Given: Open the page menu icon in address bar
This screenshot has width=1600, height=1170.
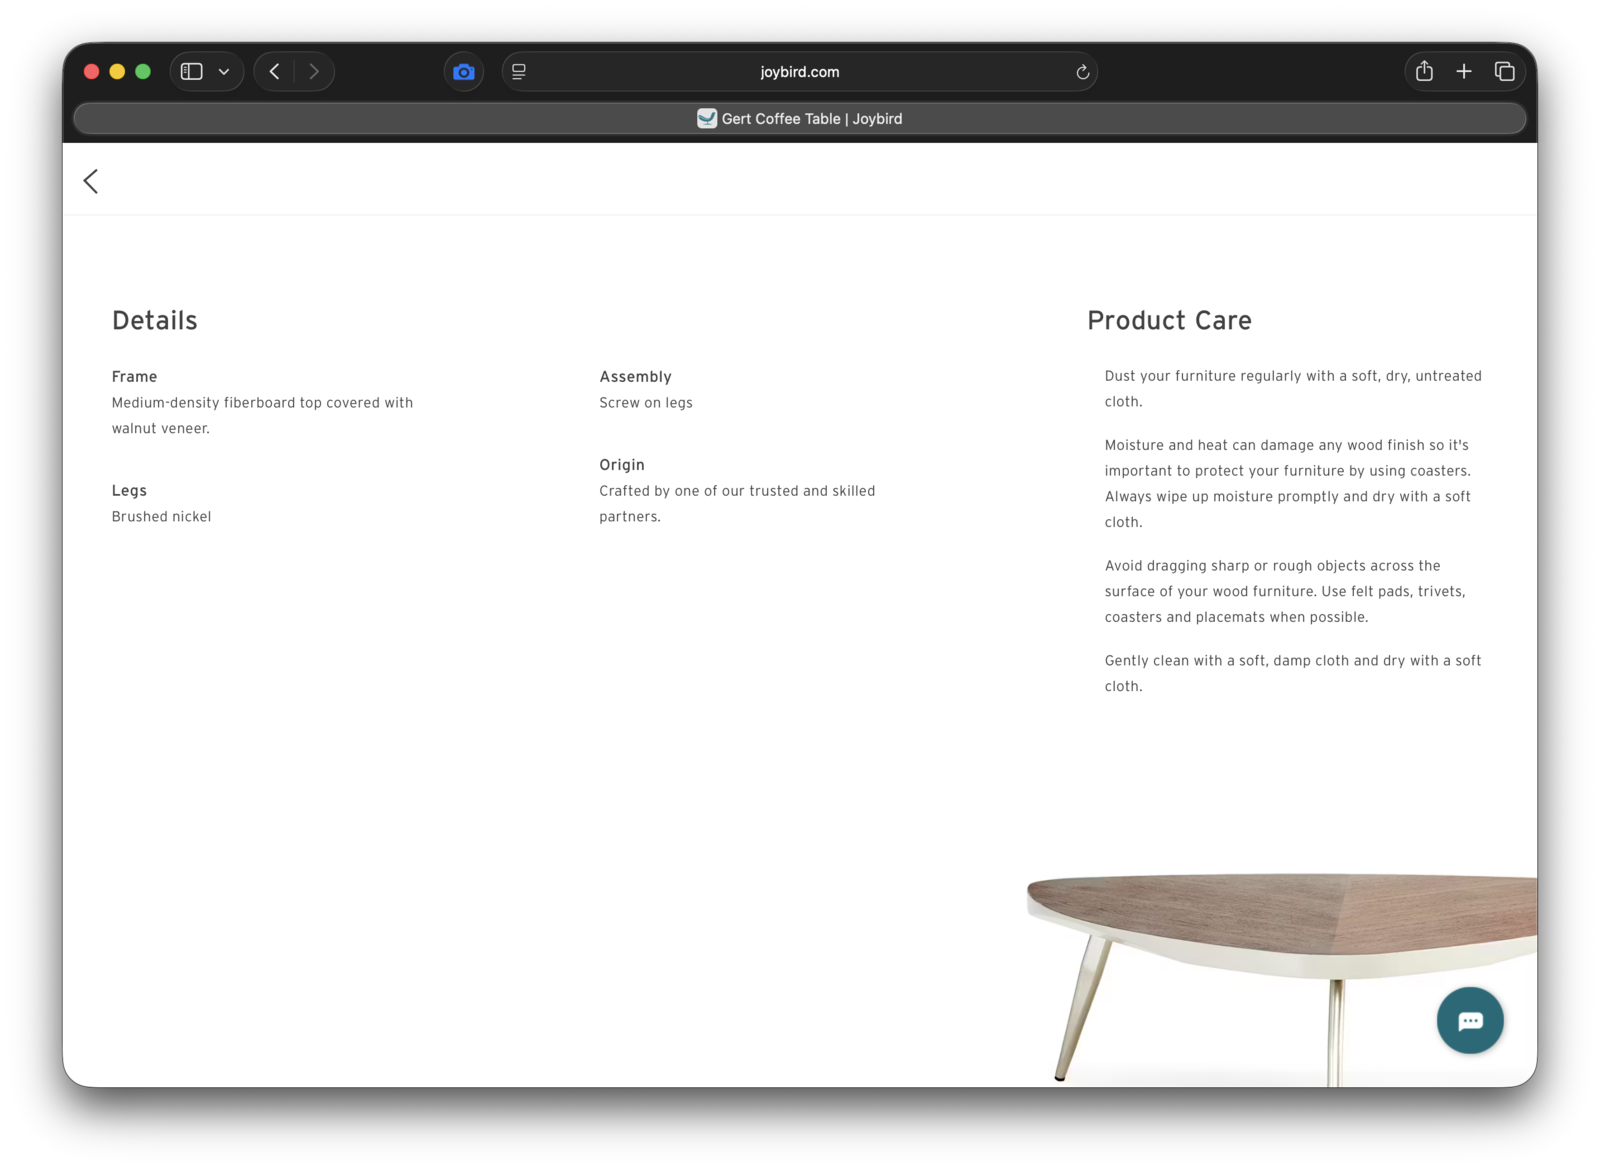Looking at the screenshot, I should (x=519, y=72).
